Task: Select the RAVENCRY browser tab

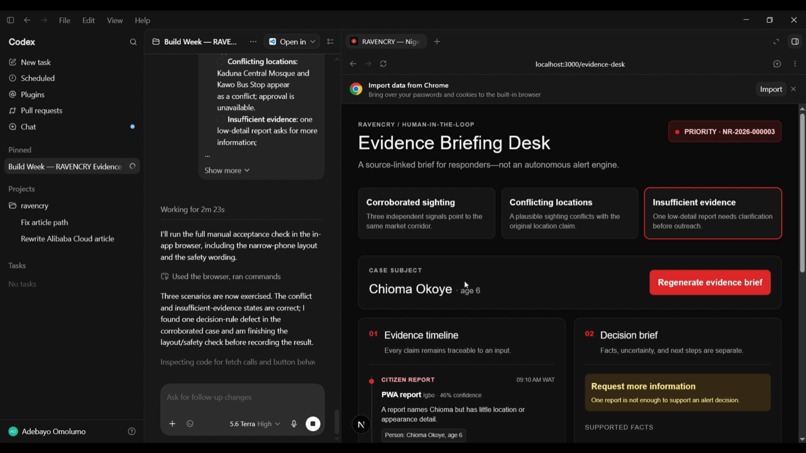Action: (386, 42)
